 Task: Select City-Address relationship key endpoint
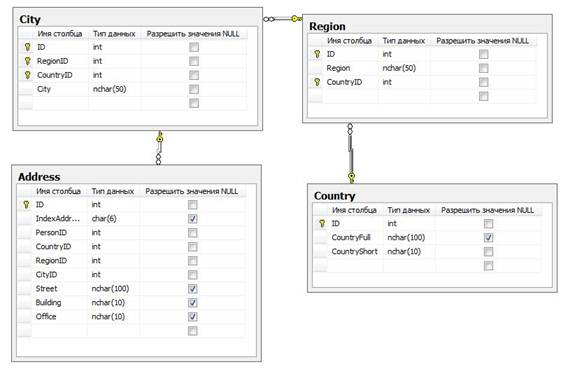coord(160,138)
